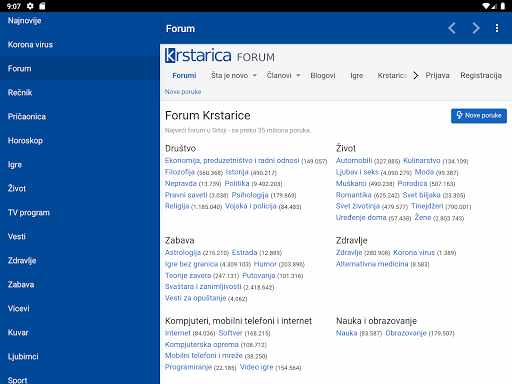The width and height of the screenshot is (512, 384).
Task: Select Horoskop in the side menu
Action: pos(80,140)
